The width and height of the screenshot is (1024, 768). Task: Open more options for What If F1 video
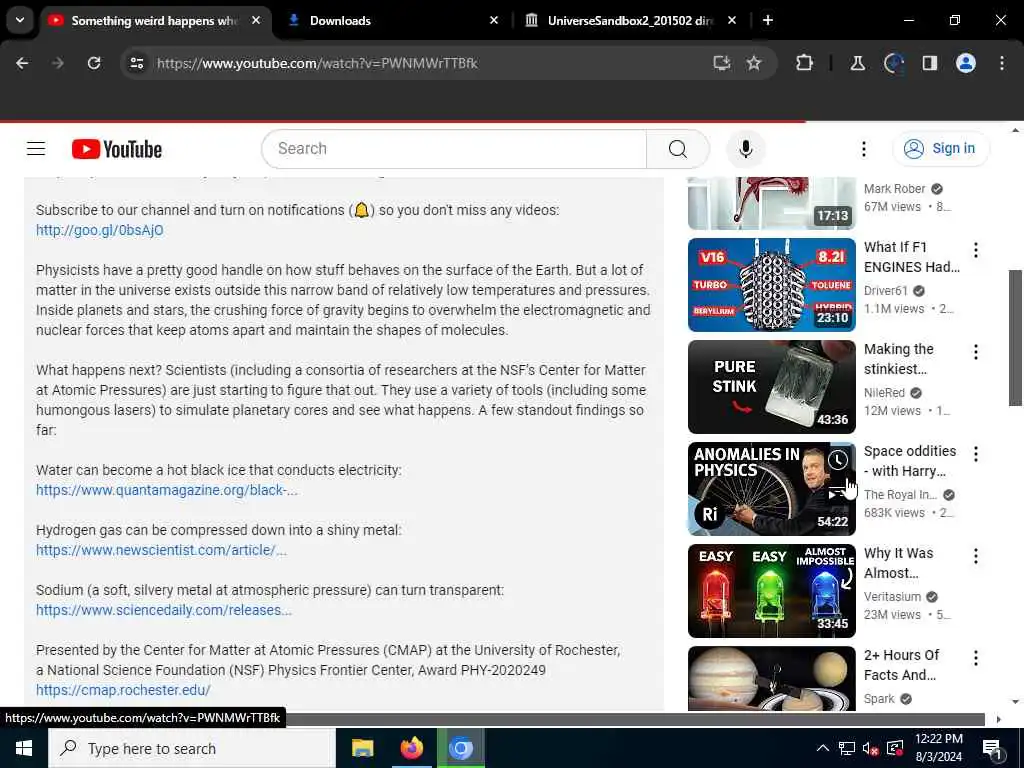click(x=976, y=250)
